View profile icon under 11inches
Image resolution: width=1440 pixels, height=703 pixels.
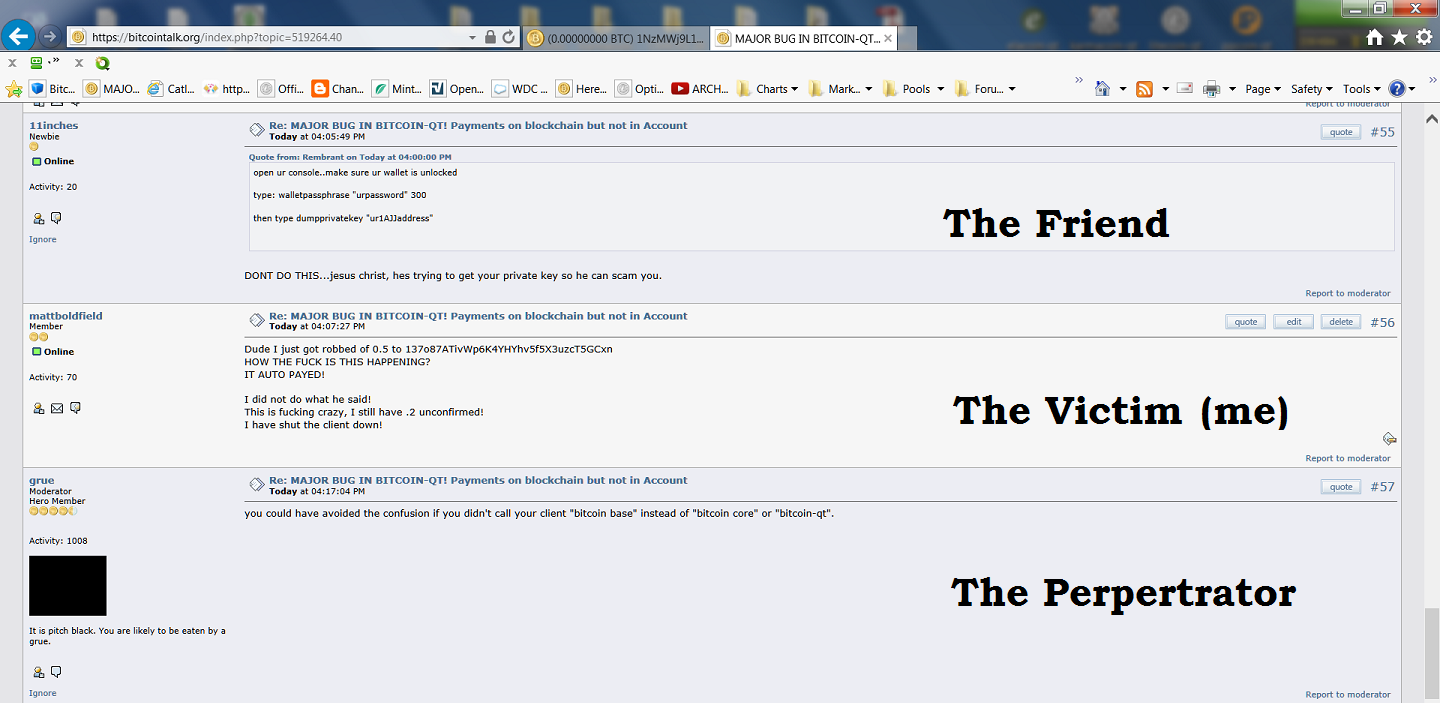(39, 218)
